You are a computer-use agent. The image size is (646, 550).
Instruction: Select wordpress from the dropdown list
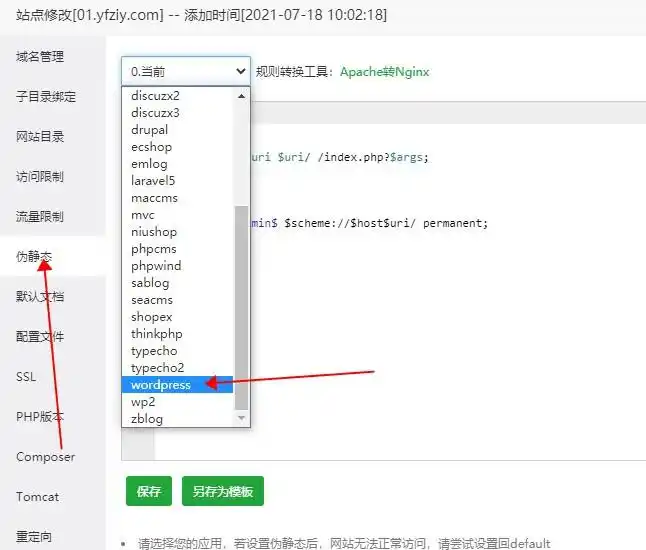point(160,385)
